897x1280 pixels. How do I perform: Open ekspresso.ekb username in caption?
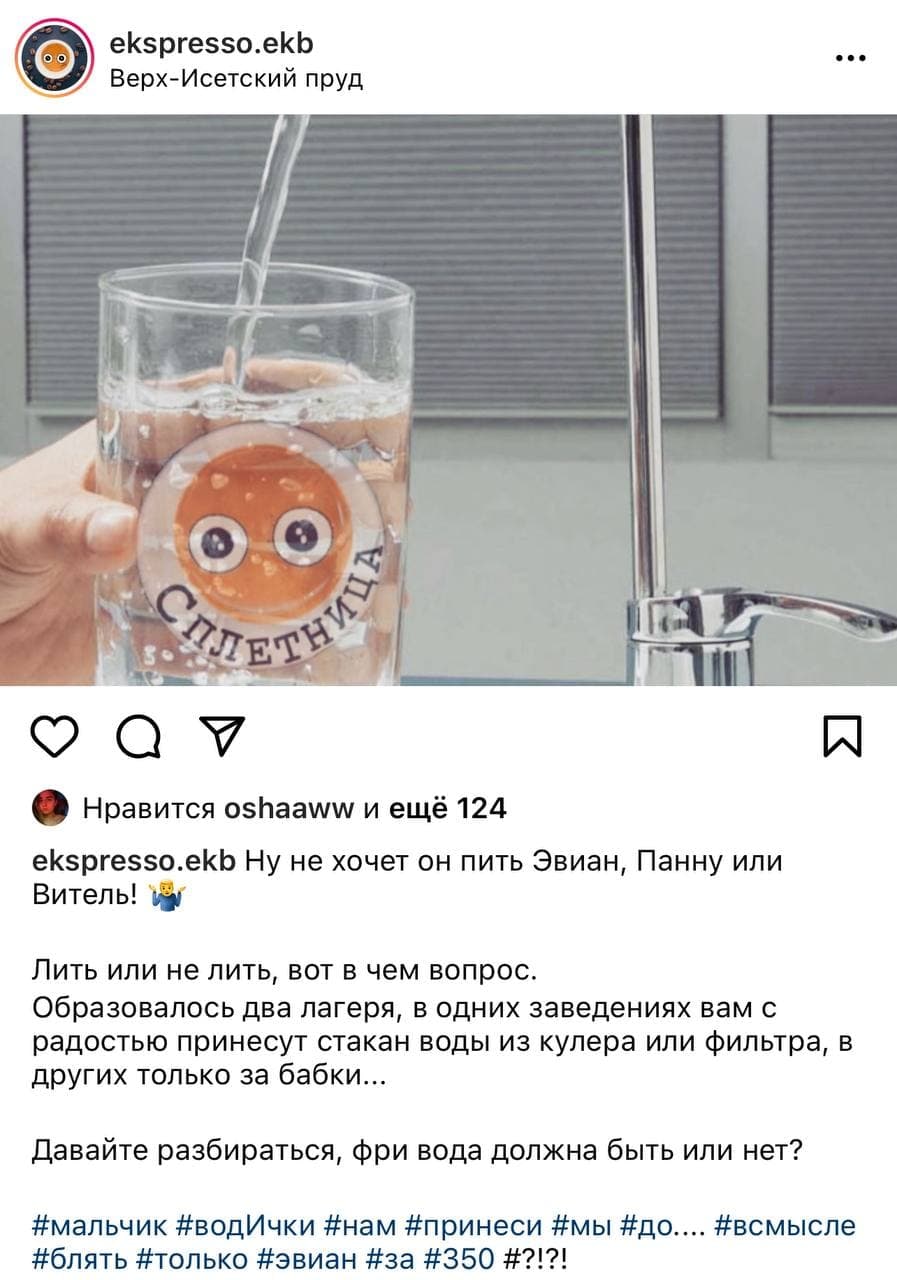[x=134, y=861]
